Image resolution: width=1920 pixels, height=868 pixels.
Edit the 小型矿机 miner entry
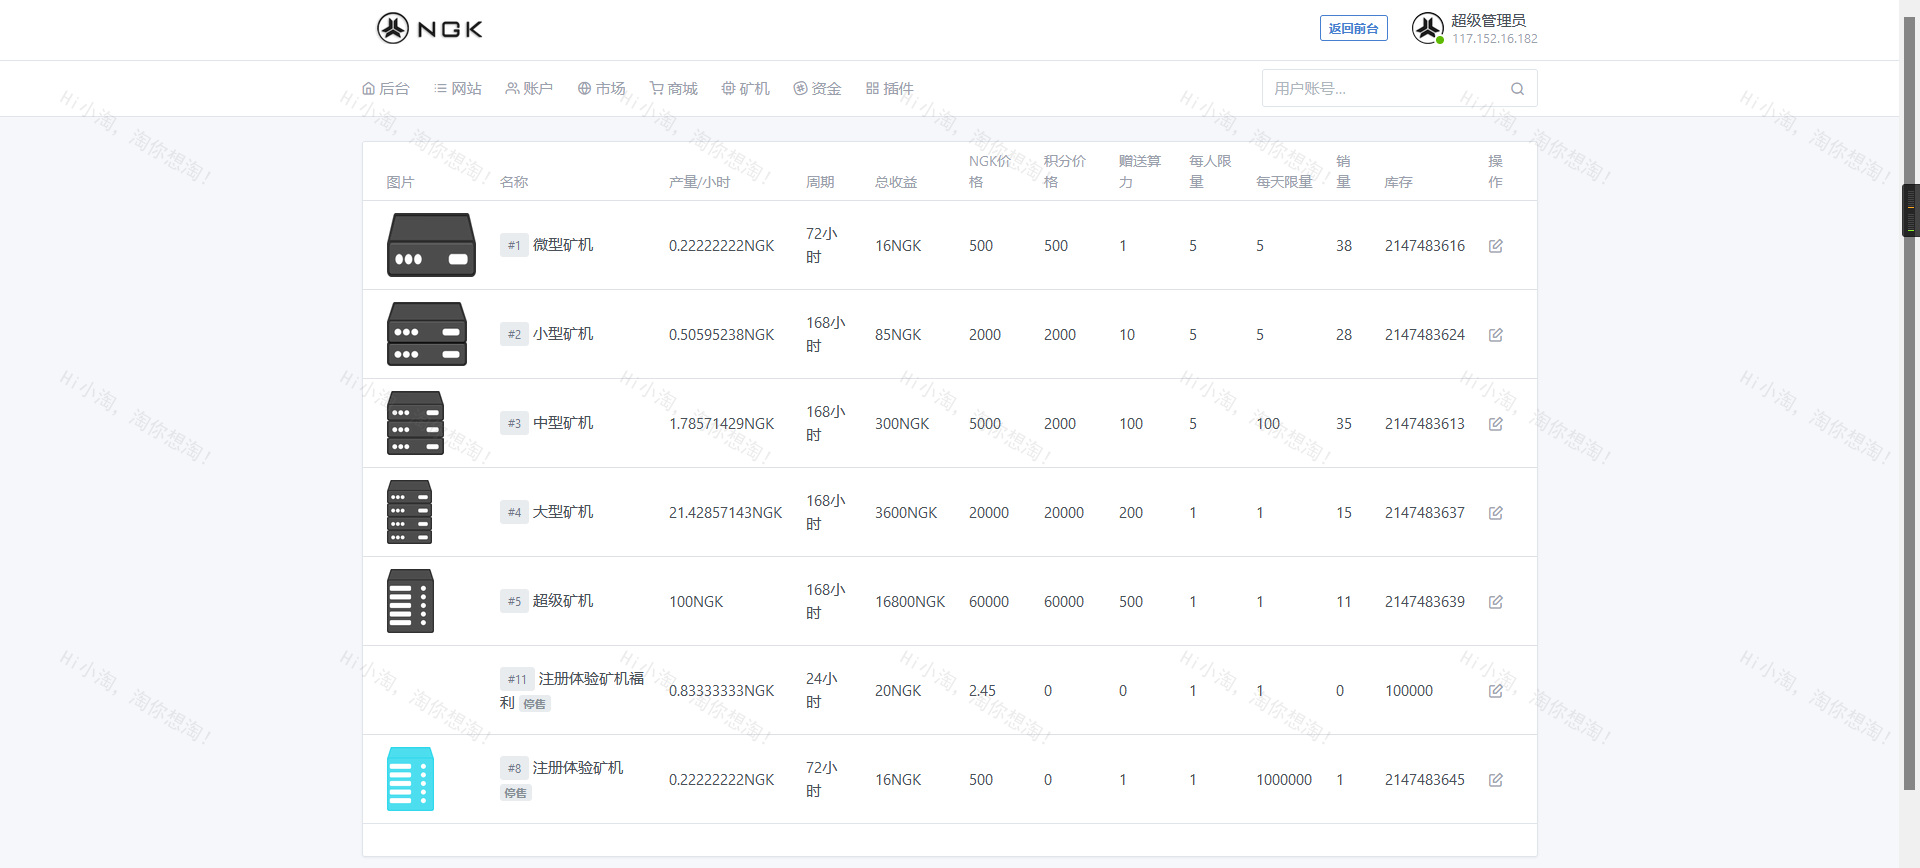tap(1495, 335)
